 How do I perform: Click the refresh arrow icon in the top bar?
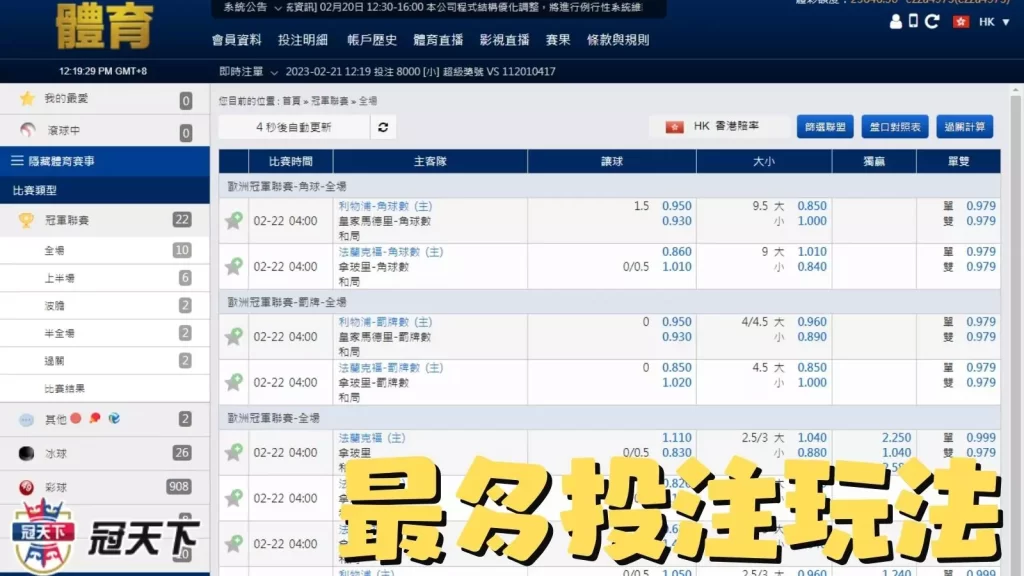click(932, 21)
